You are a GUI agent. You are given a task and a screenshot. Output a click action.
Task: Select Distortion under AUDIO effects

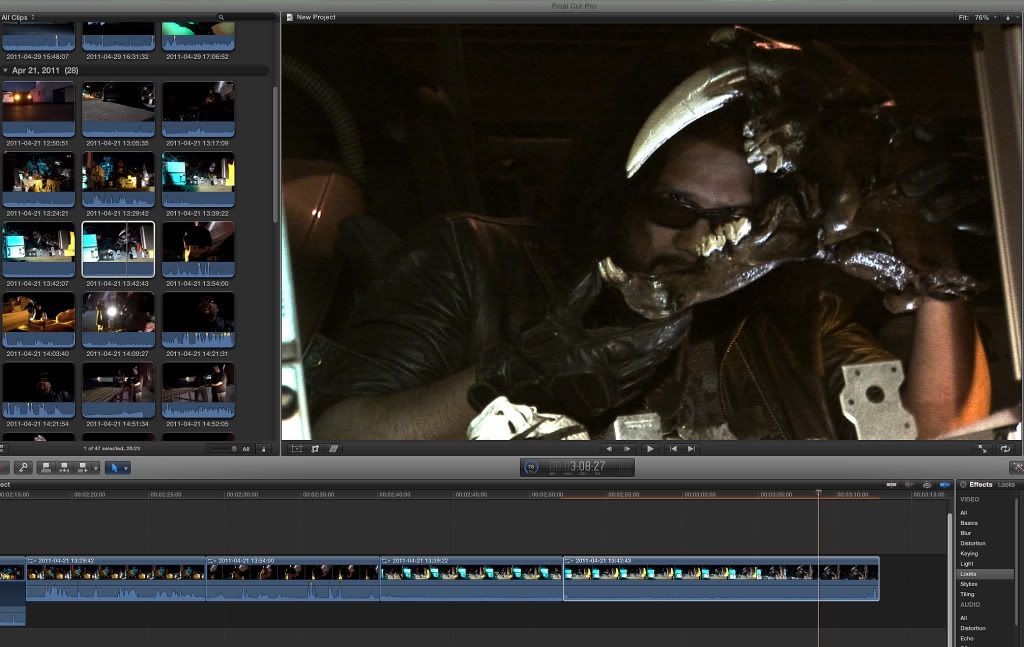(973, 628)
